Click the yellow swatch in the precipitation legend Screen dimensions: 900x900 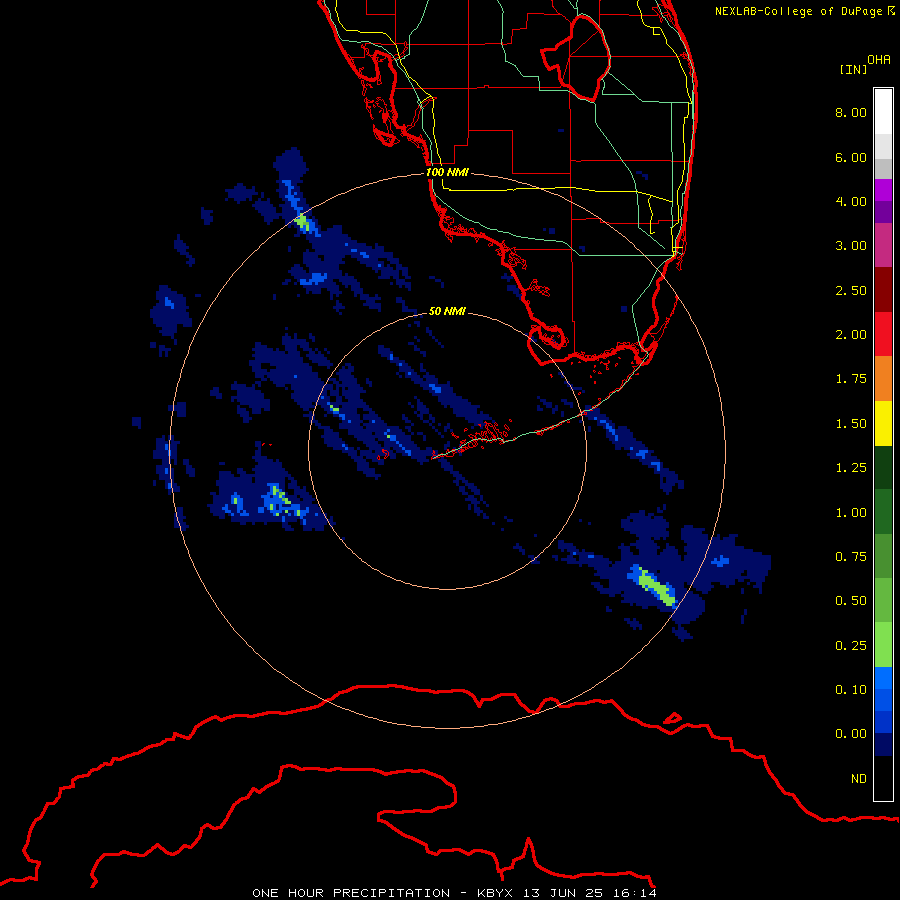click(883, 423)
